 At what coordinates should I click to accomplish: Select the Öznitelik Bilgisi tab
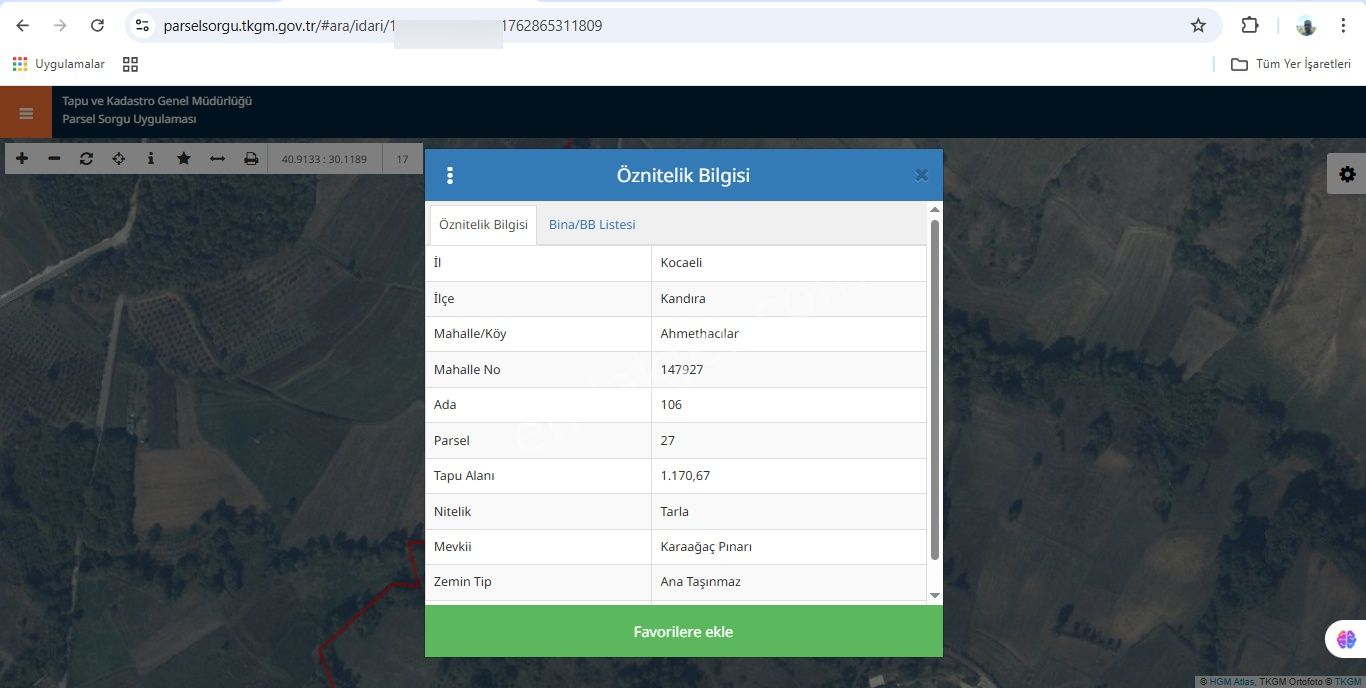click(483, 225)
